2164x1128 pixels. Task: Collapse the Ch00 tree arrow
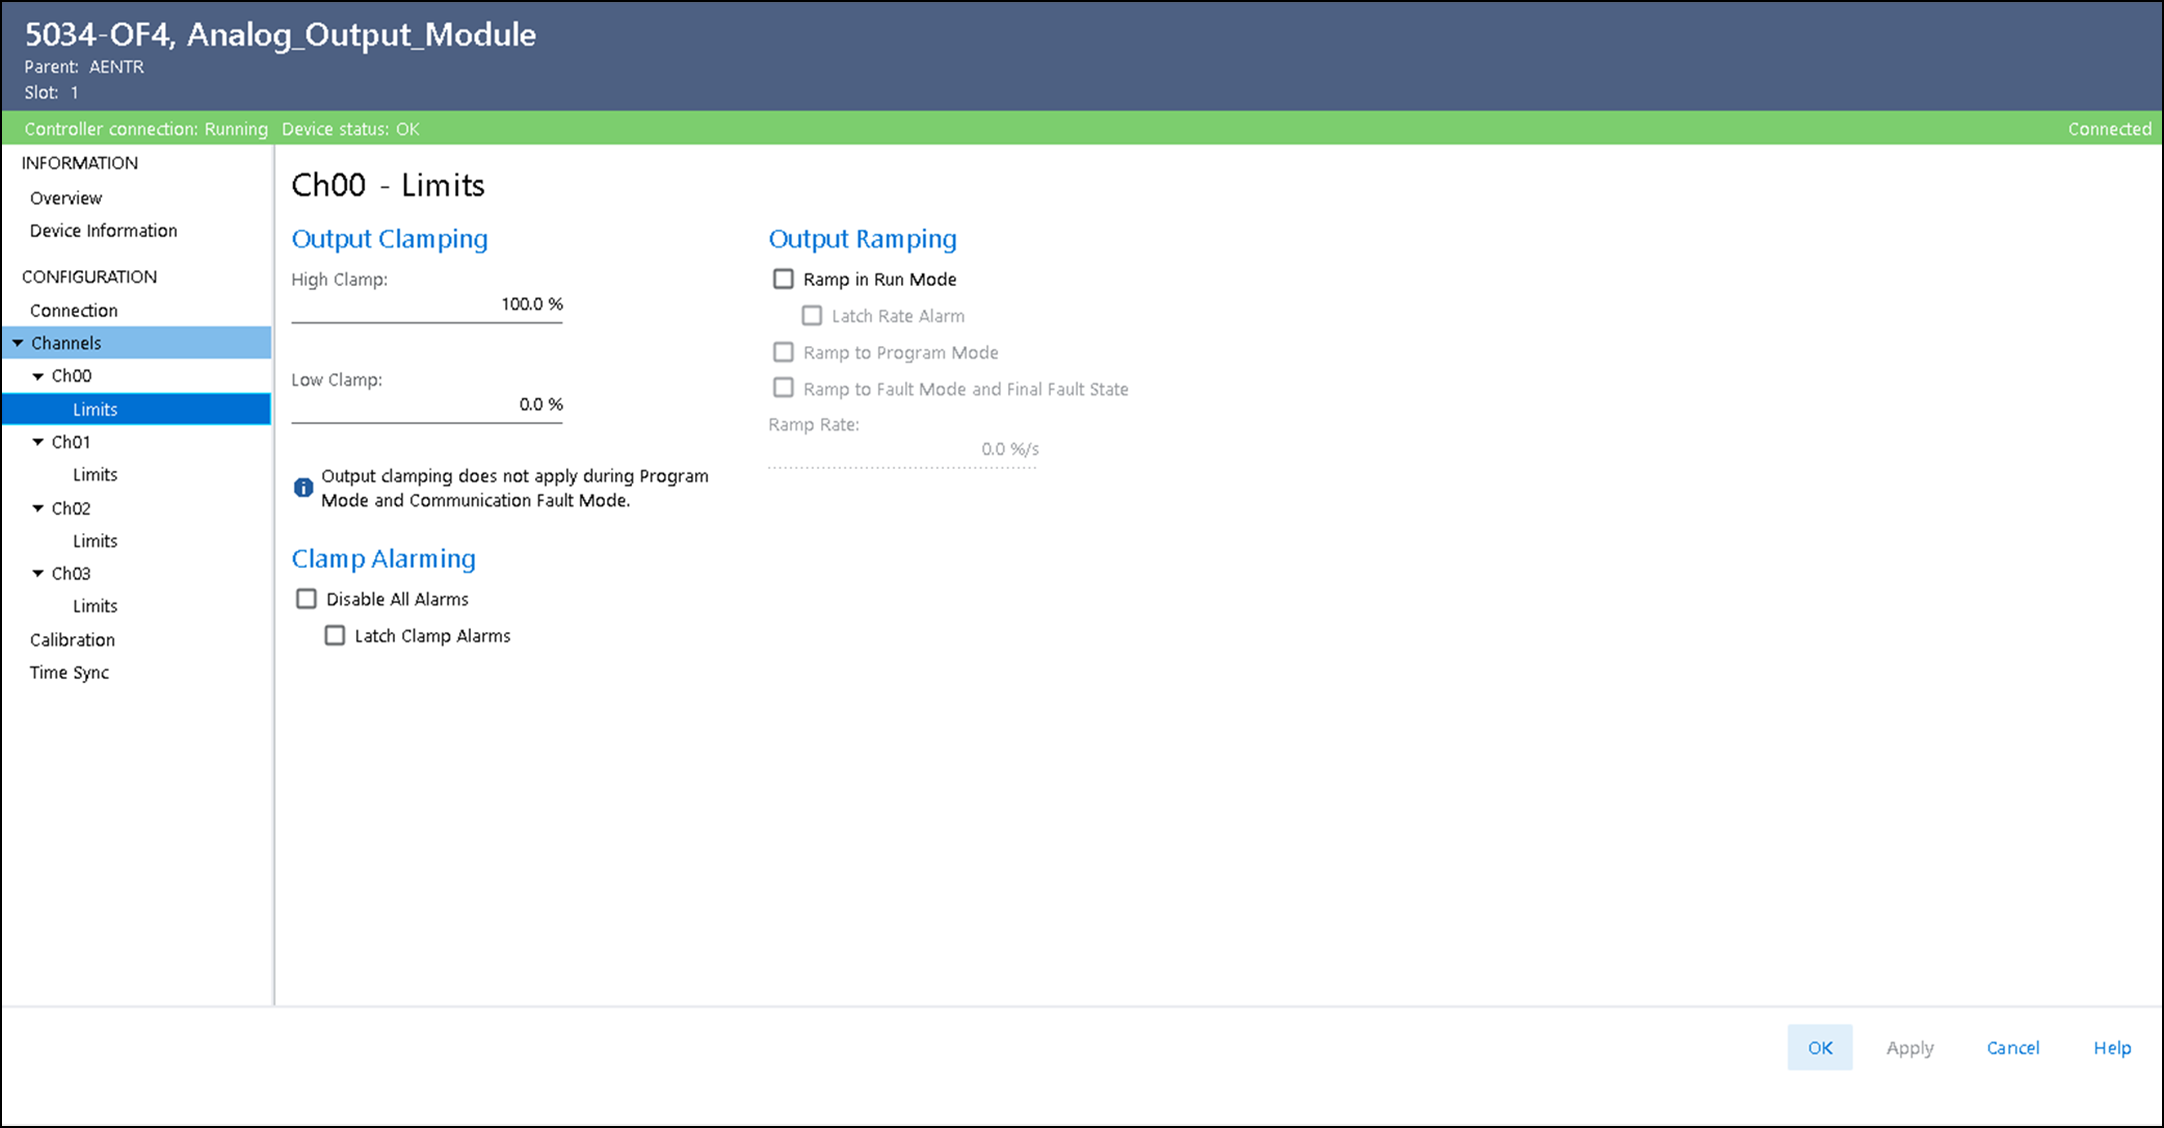38,376
